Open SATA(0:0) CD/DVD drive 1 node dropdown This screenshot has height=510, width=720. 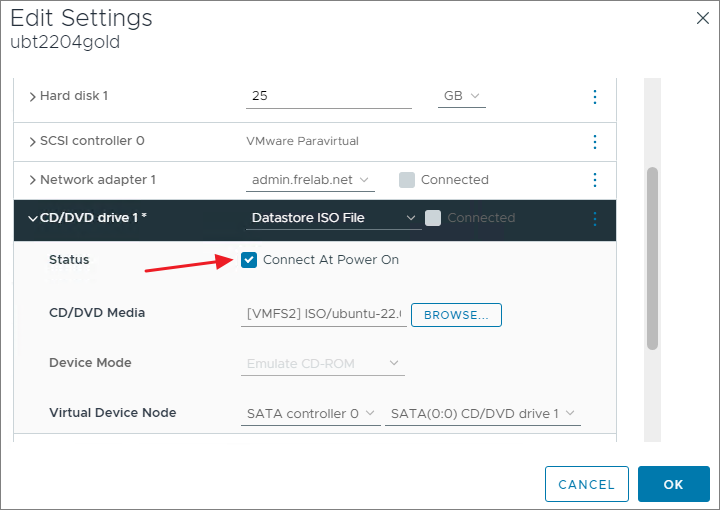[482, 413]
